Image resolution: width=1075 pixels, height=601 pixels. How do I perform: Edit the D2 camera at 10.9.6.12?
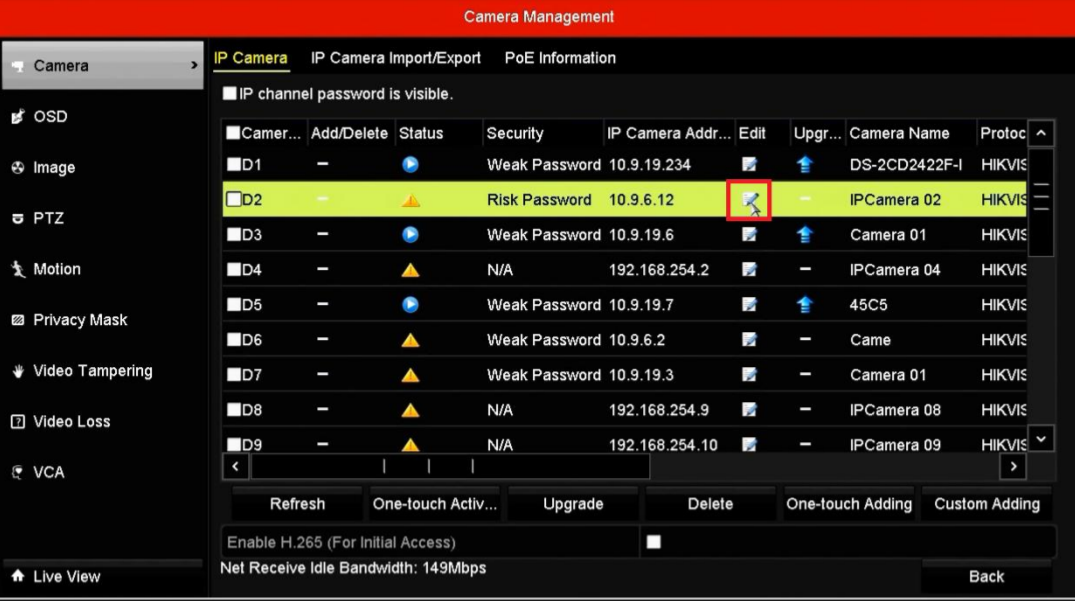point(749,200)
